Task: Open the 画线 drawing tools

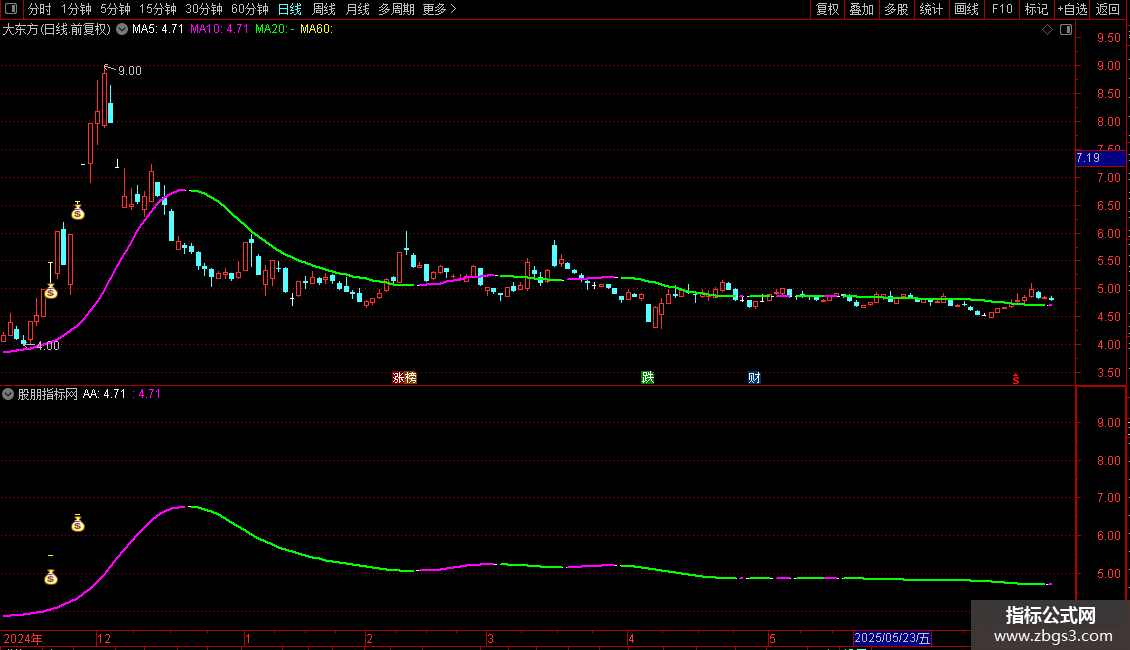Action: pos(966,9)
